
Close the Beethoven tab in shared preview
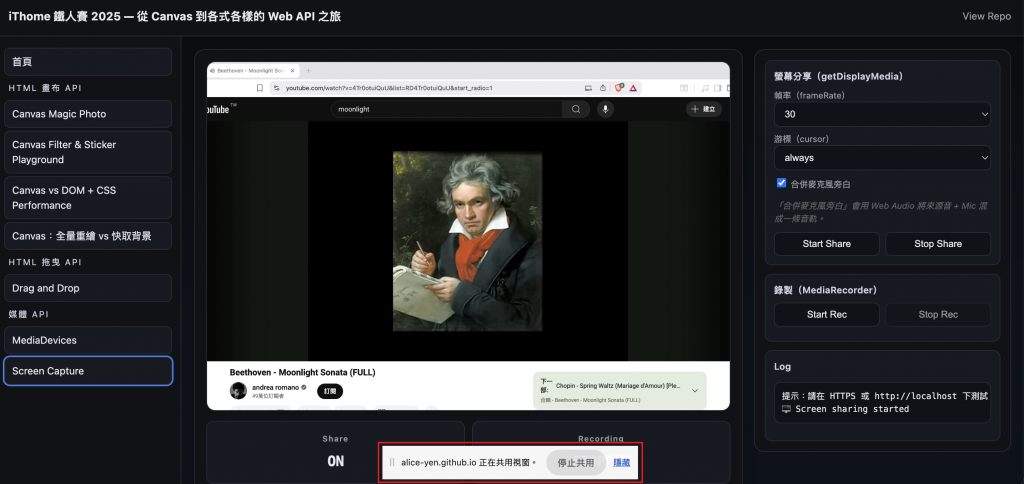(293, 71)
